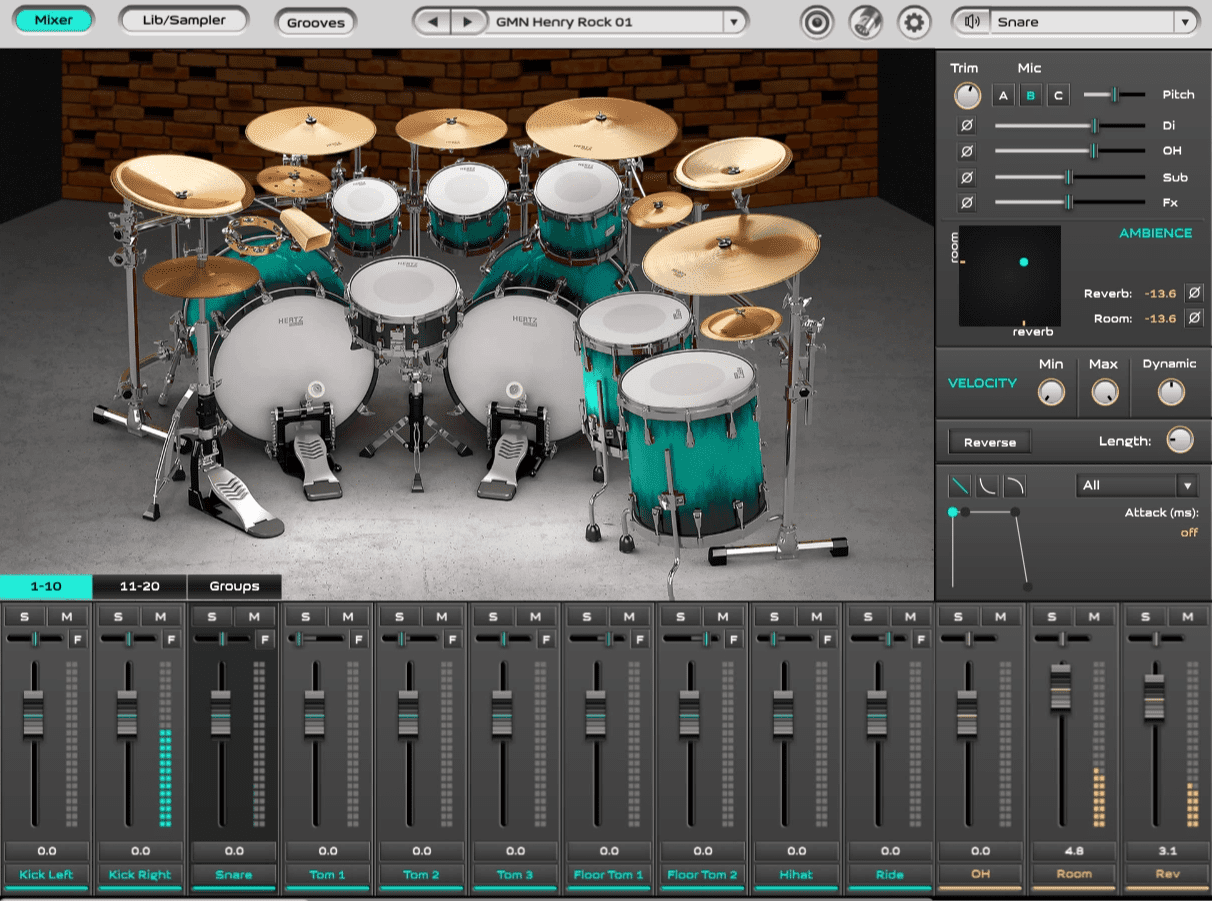The image size is (1212, 901).
Task: Solo the Hihat channel
Action: (775, 616)
